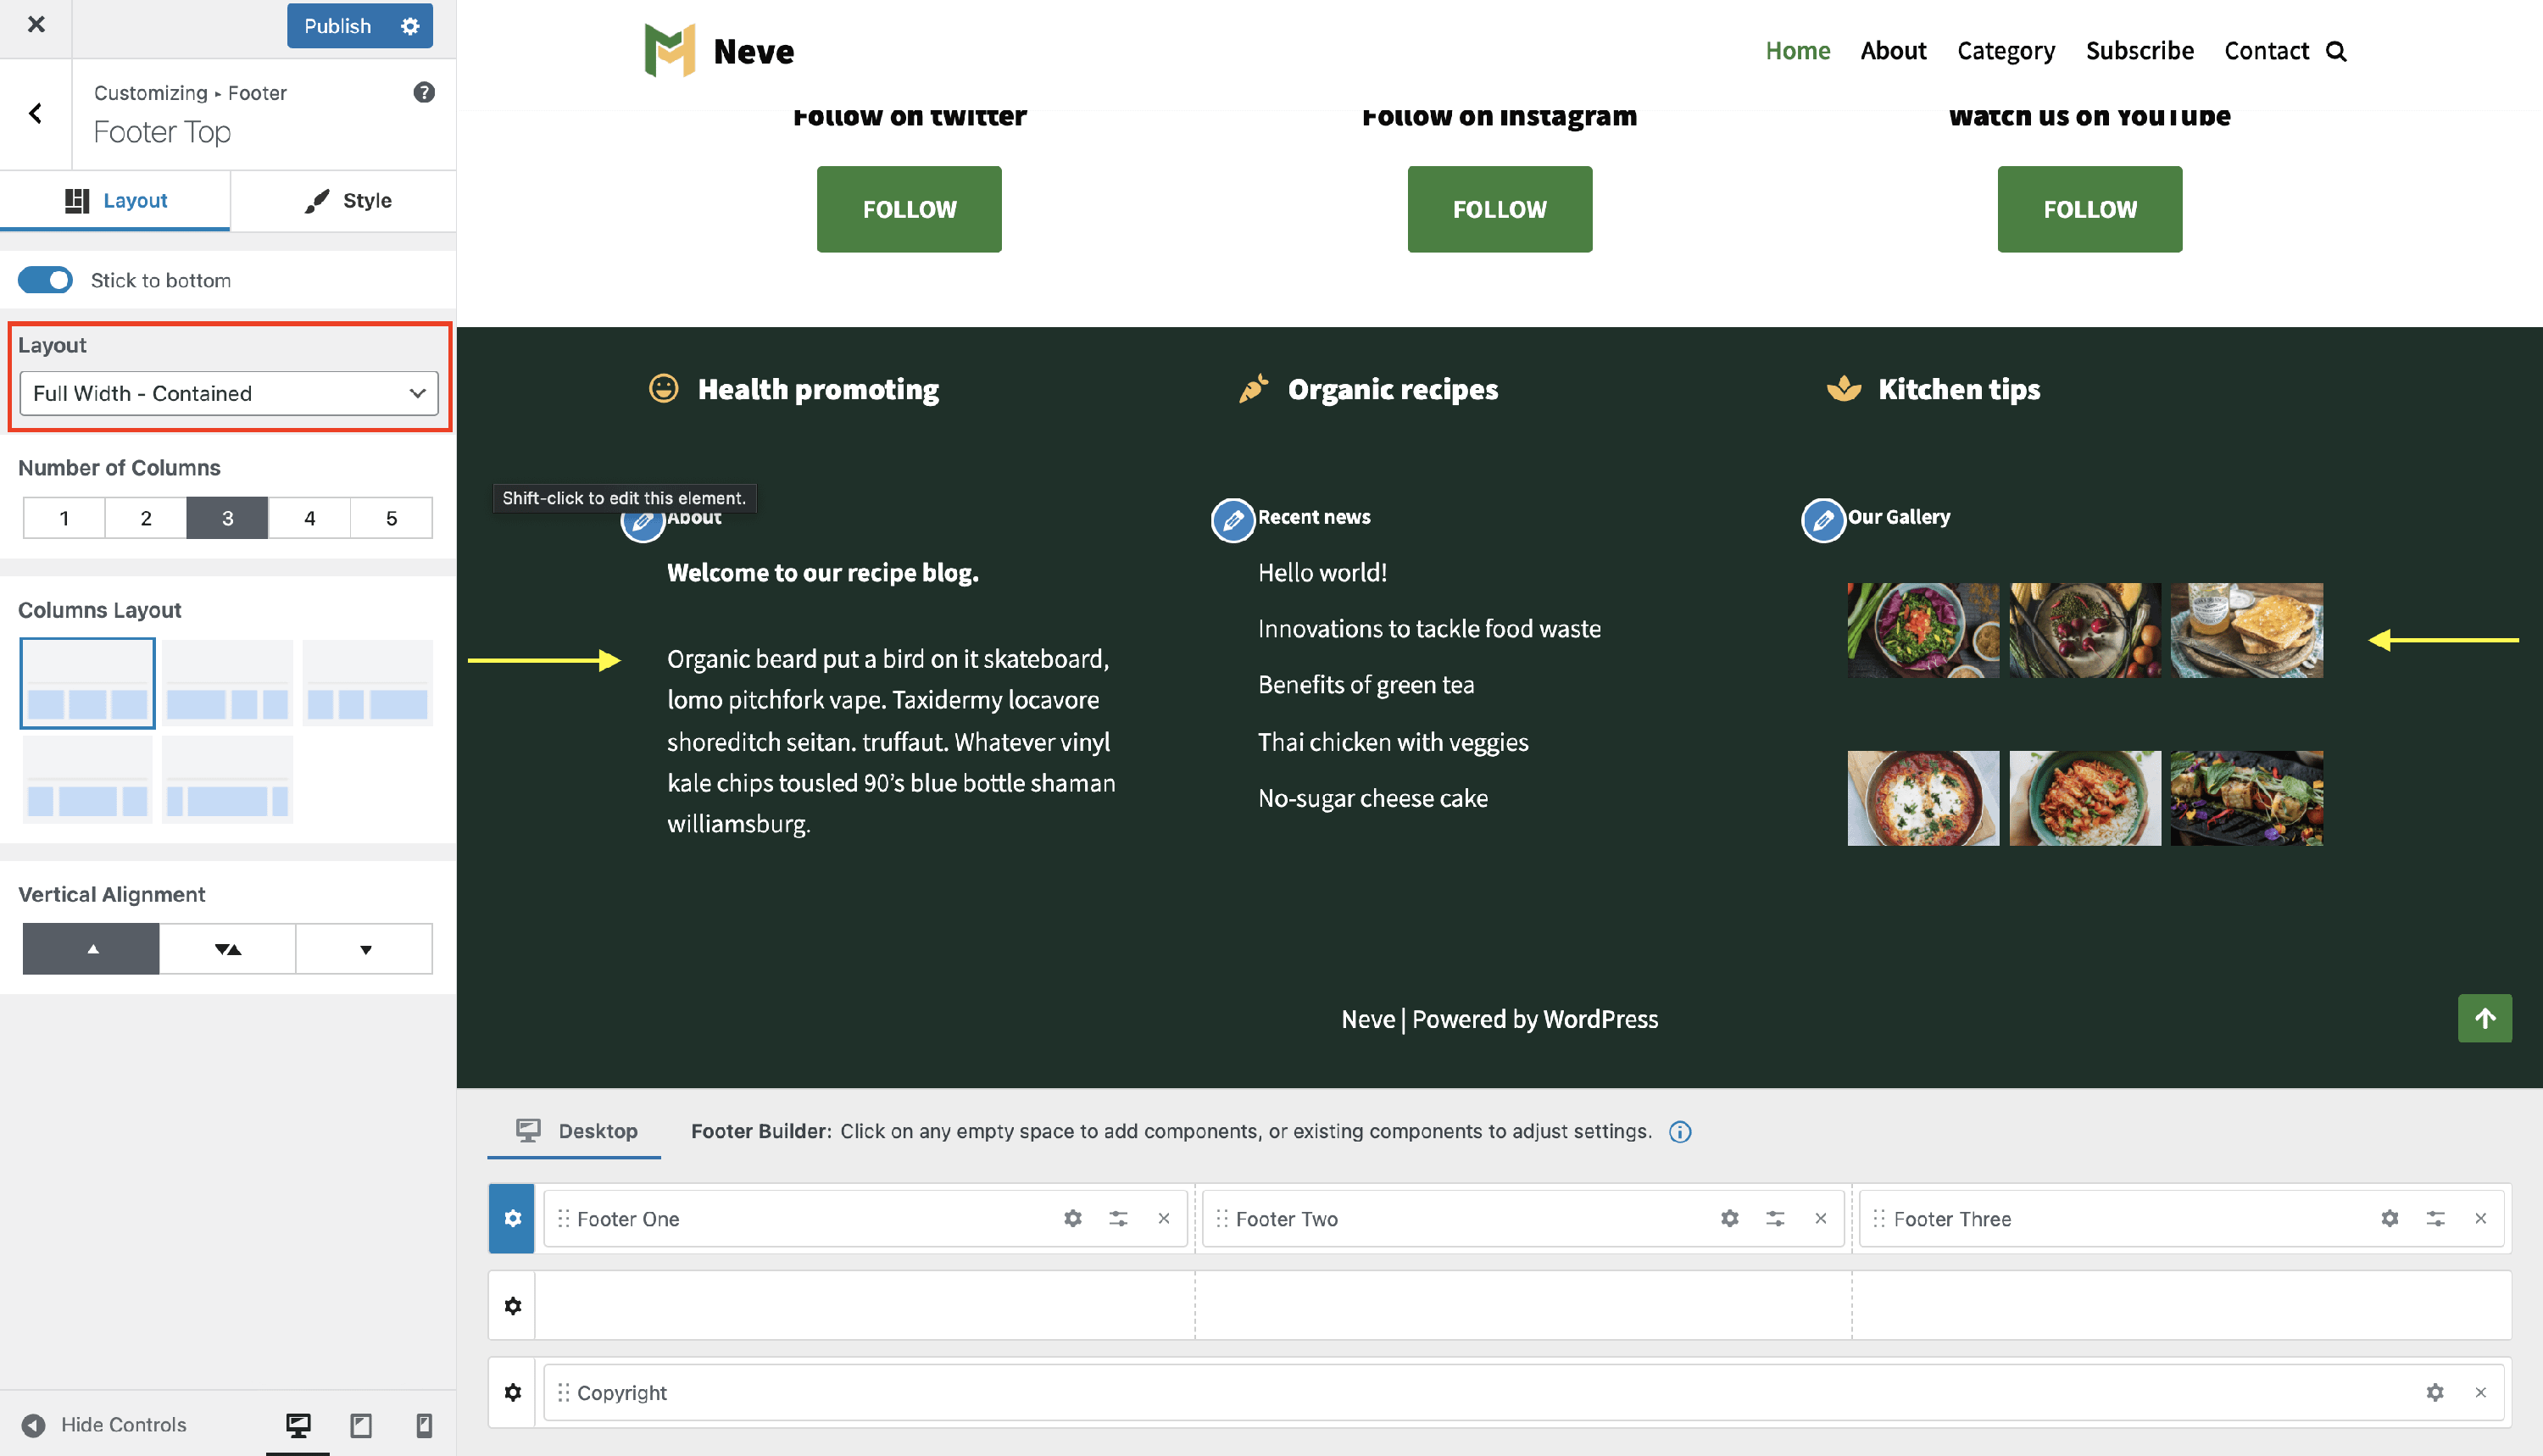Switch to tablet preview device
2543x1456 pixels.
361,1424
